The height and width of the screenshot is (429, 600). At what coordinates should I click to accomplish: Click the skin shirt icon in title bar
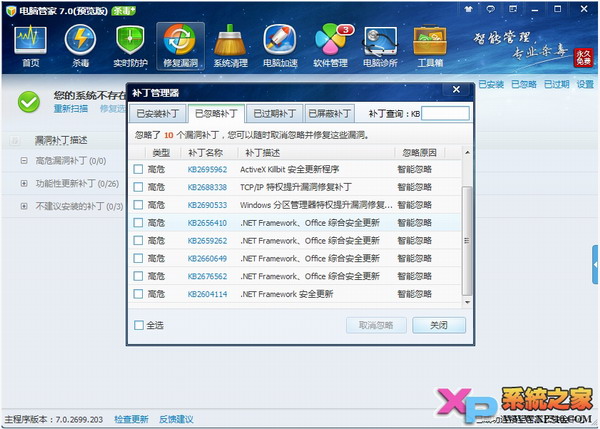click(x=468, y=9)
